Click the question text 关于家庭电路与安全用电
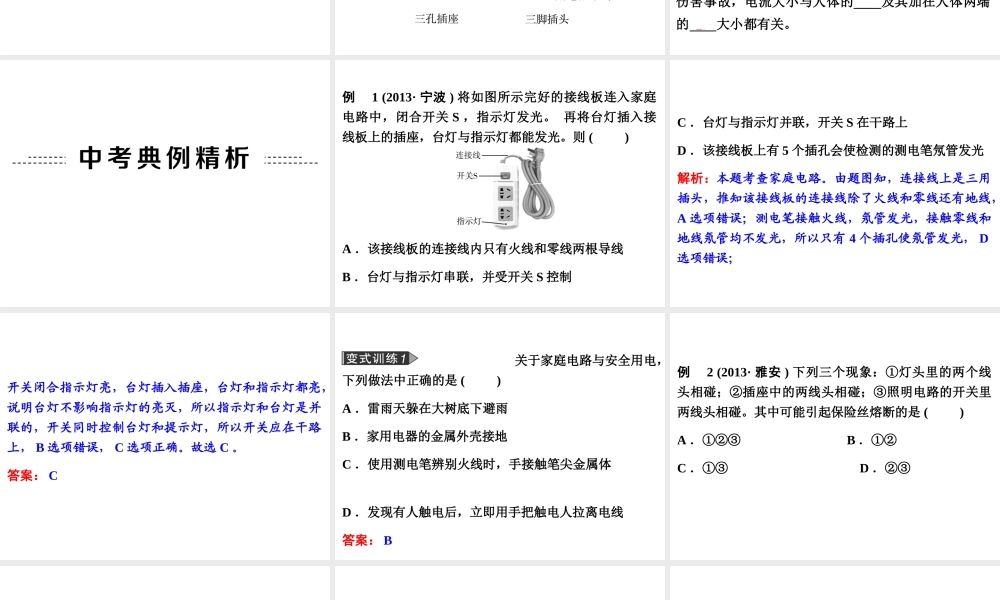 [x=588, y=360]
